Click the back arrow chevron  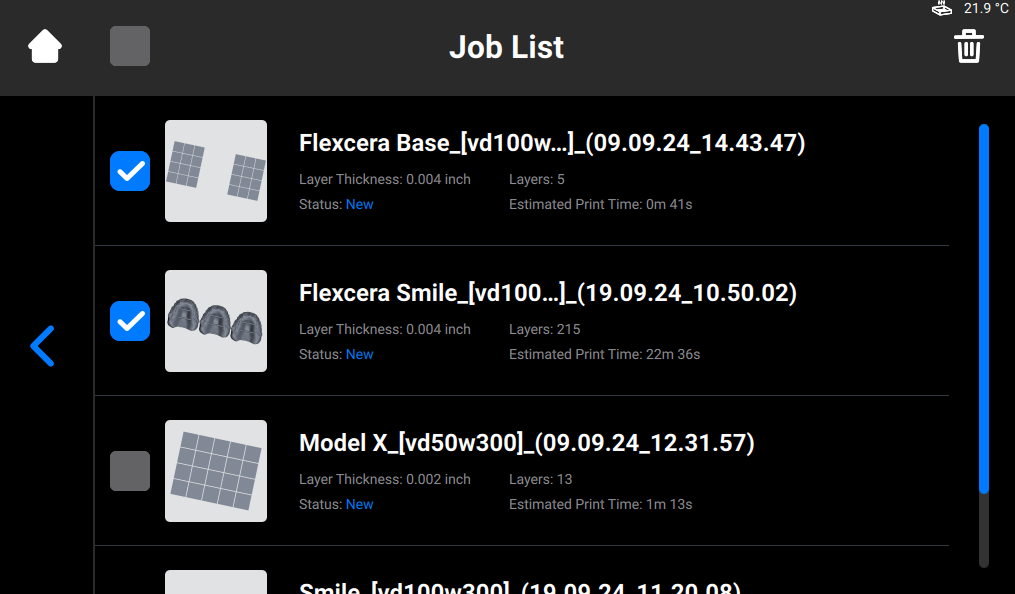point(42,346)
